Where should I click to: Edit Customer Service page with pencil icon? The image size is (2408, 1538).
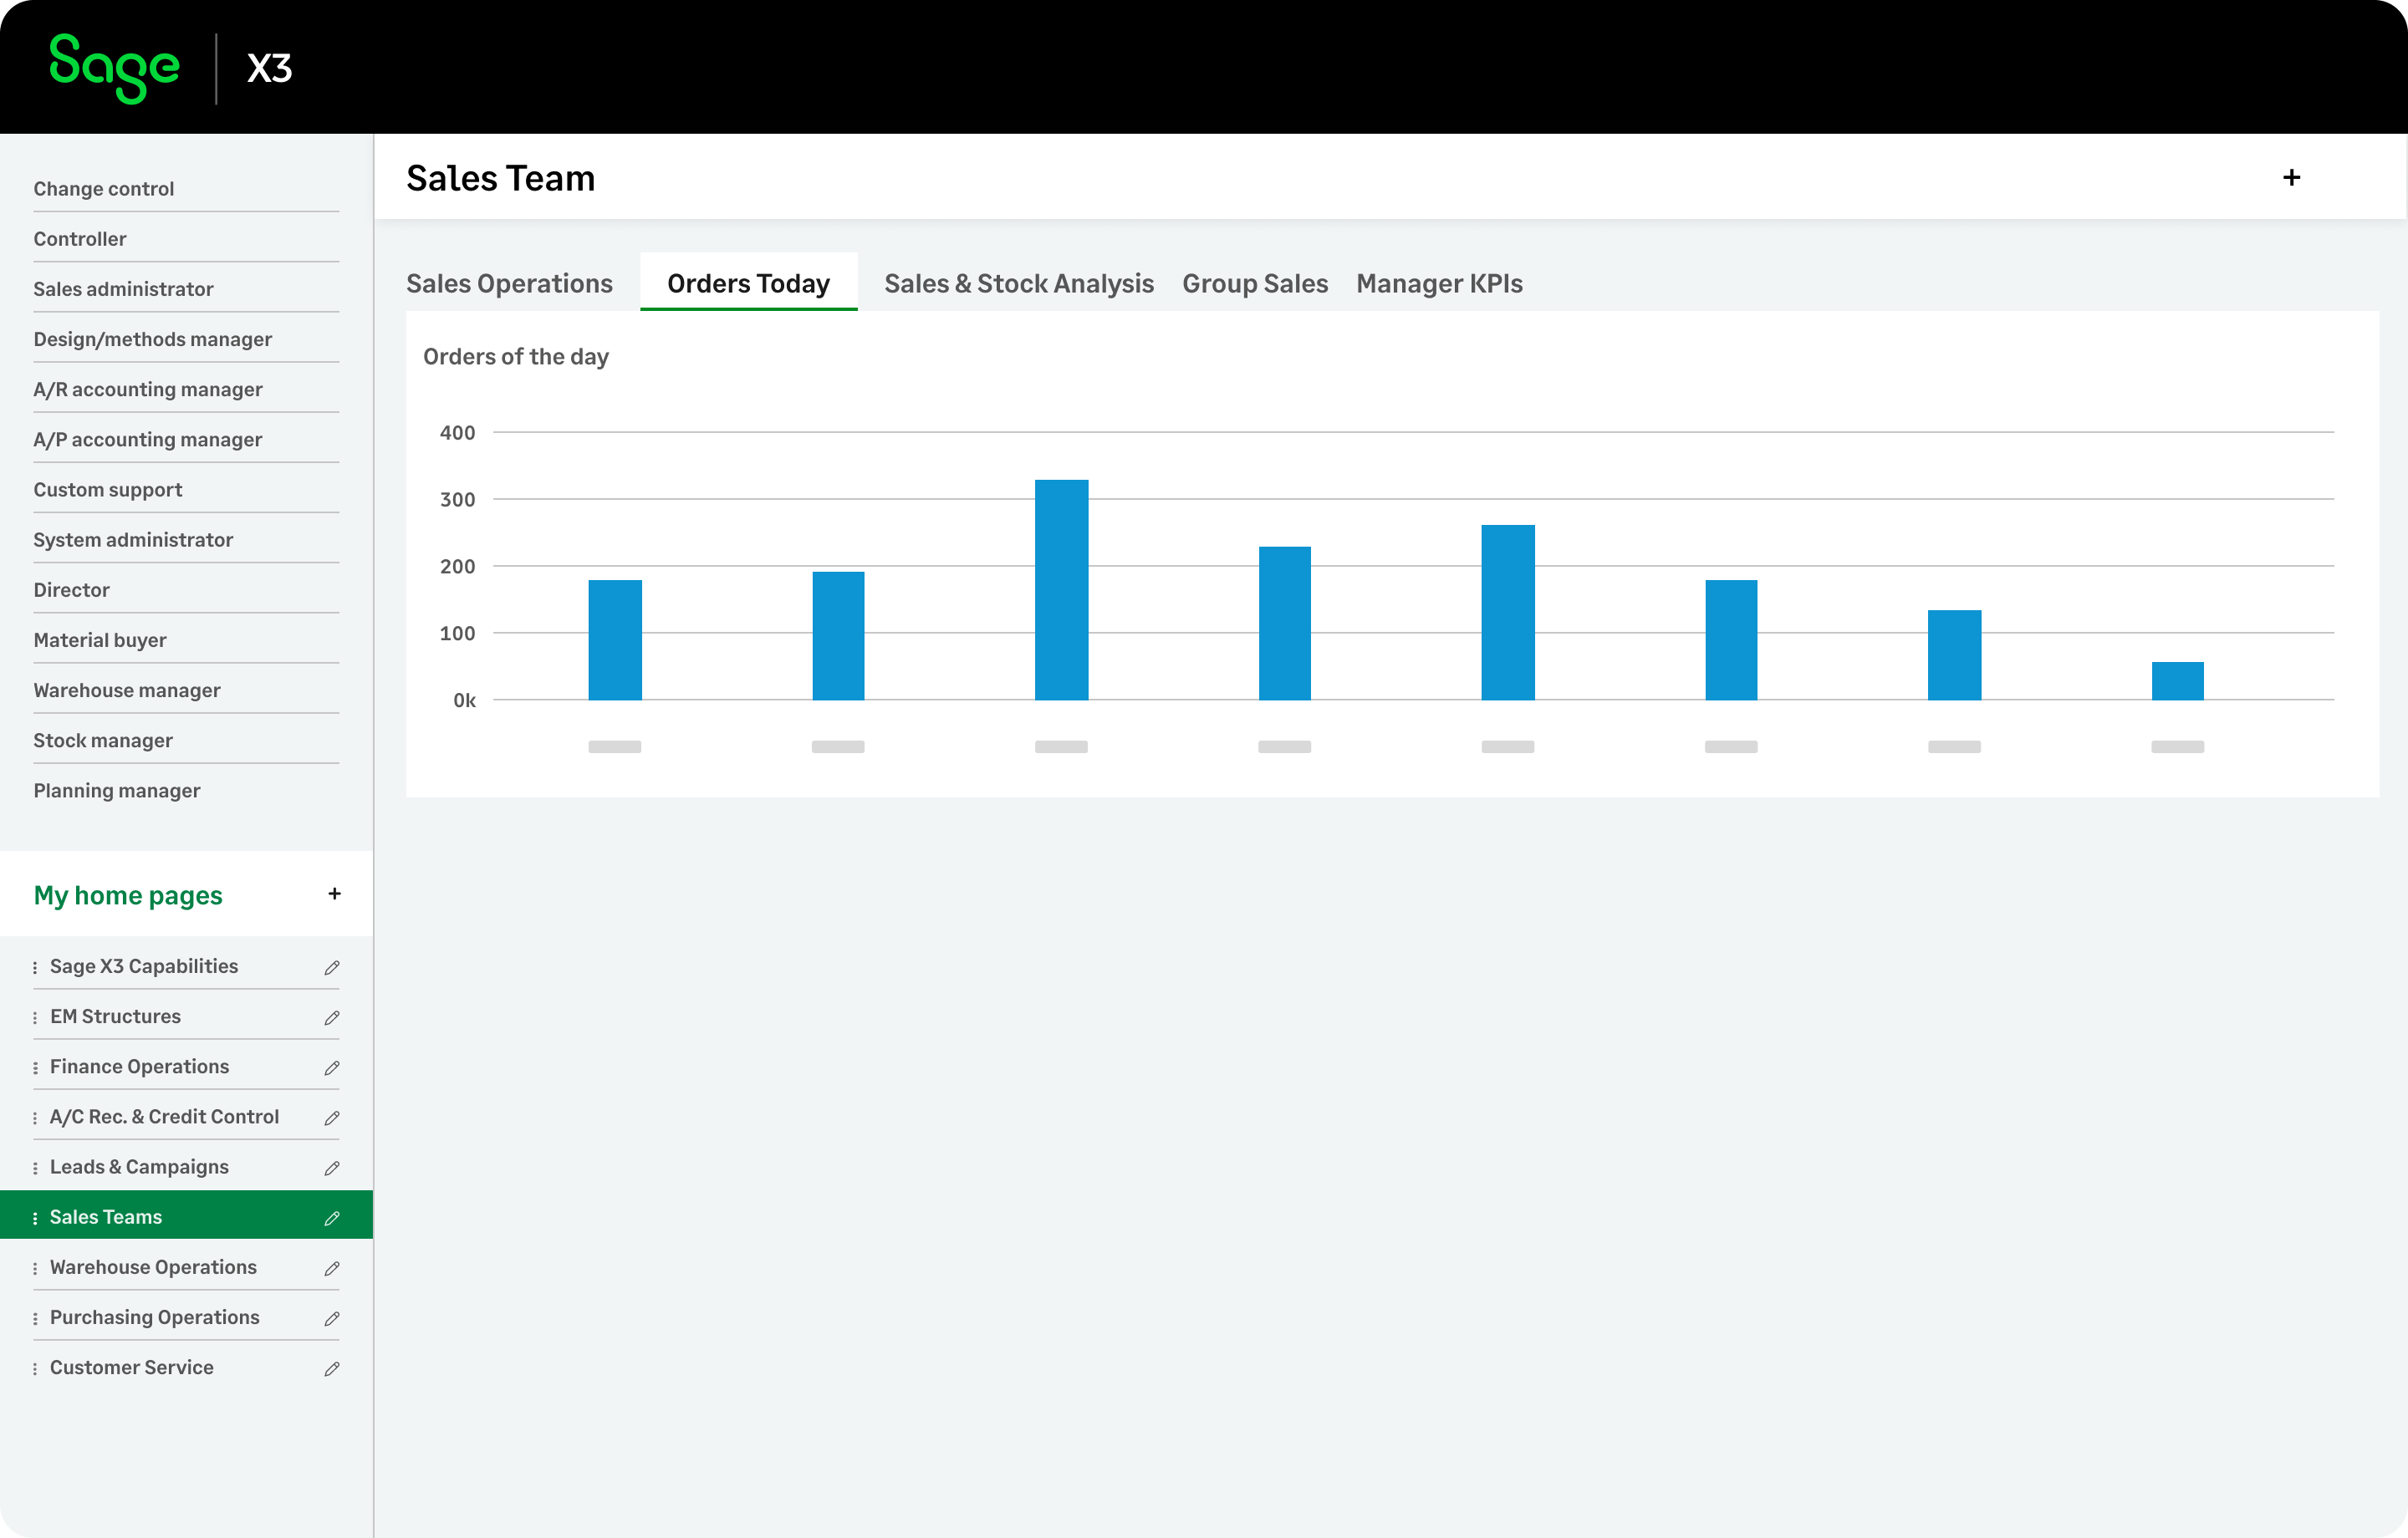(332, 1368)
